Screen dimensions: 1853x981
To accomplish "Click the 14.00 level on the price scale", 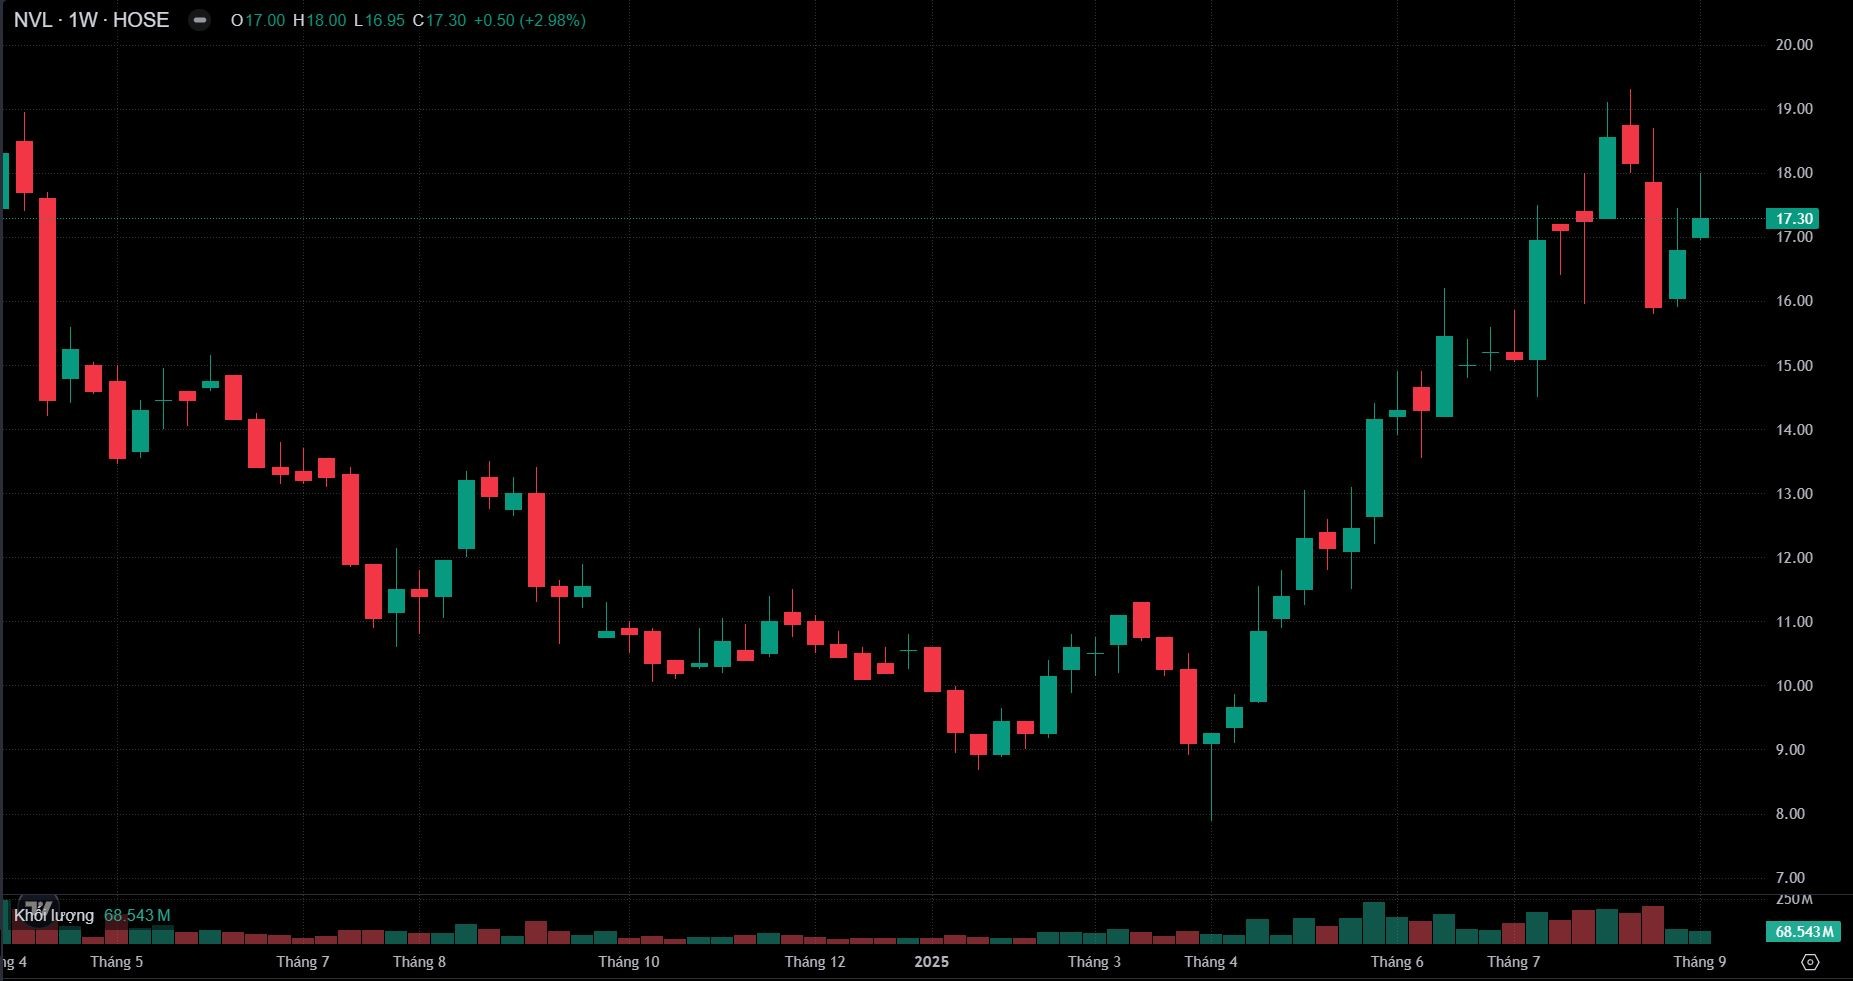I will 1793,430.
